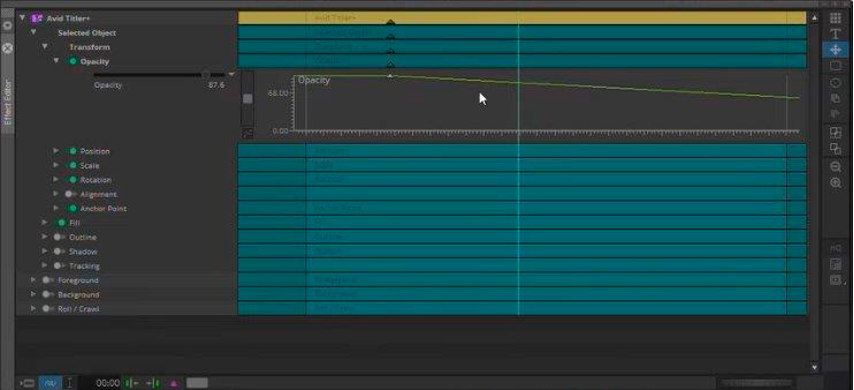Select the Rectangle shape tool

[835, 66]
